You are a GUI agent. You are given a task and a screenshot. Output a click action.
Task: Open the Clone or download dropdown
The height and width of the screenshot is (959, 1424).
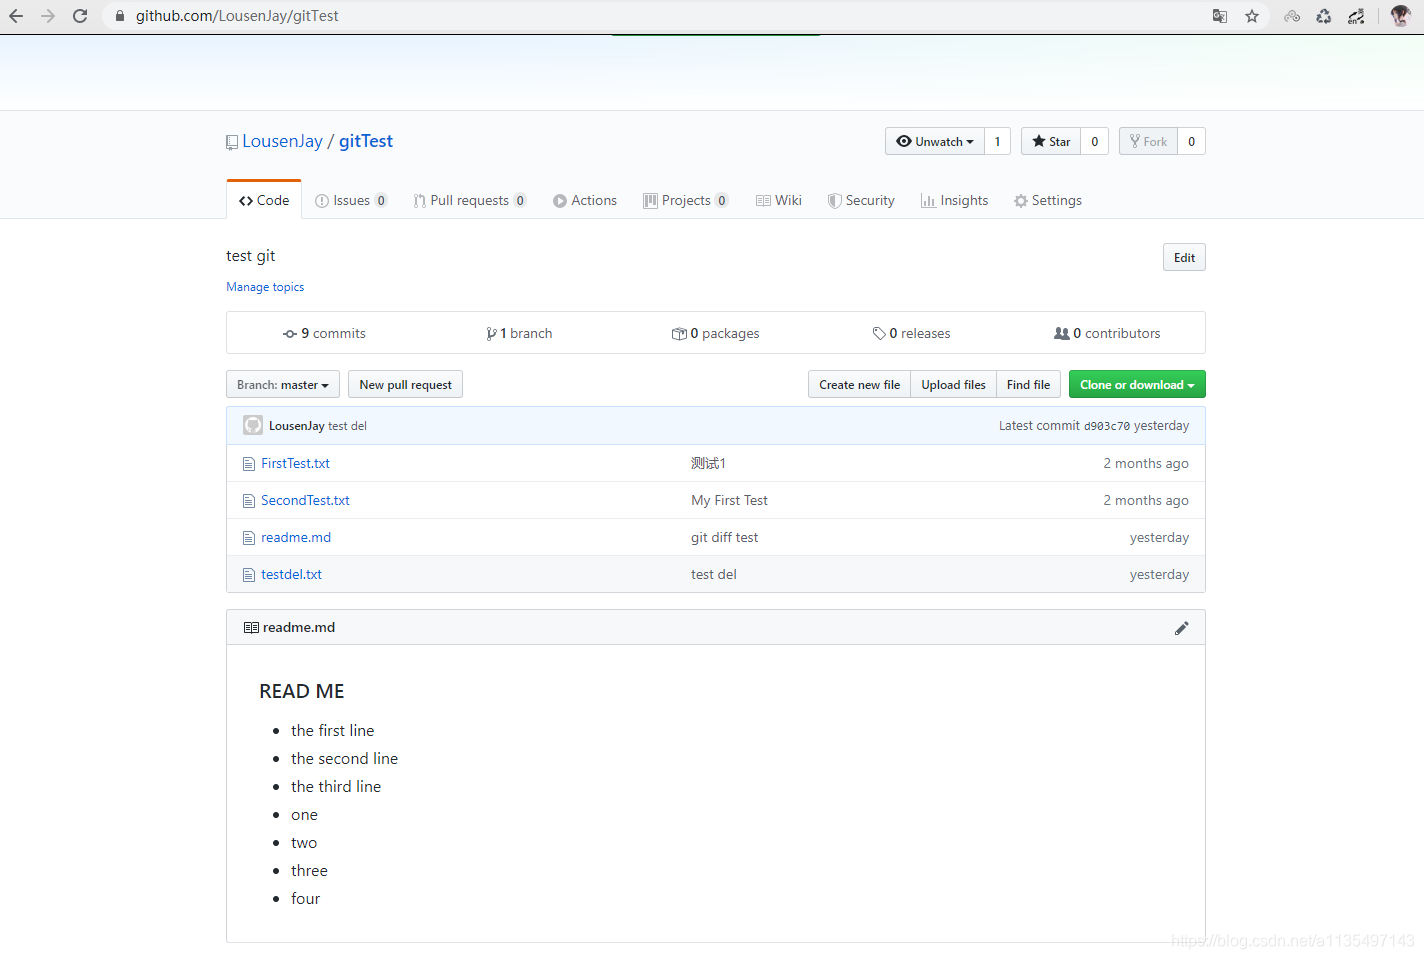(x=1137, y=385)
